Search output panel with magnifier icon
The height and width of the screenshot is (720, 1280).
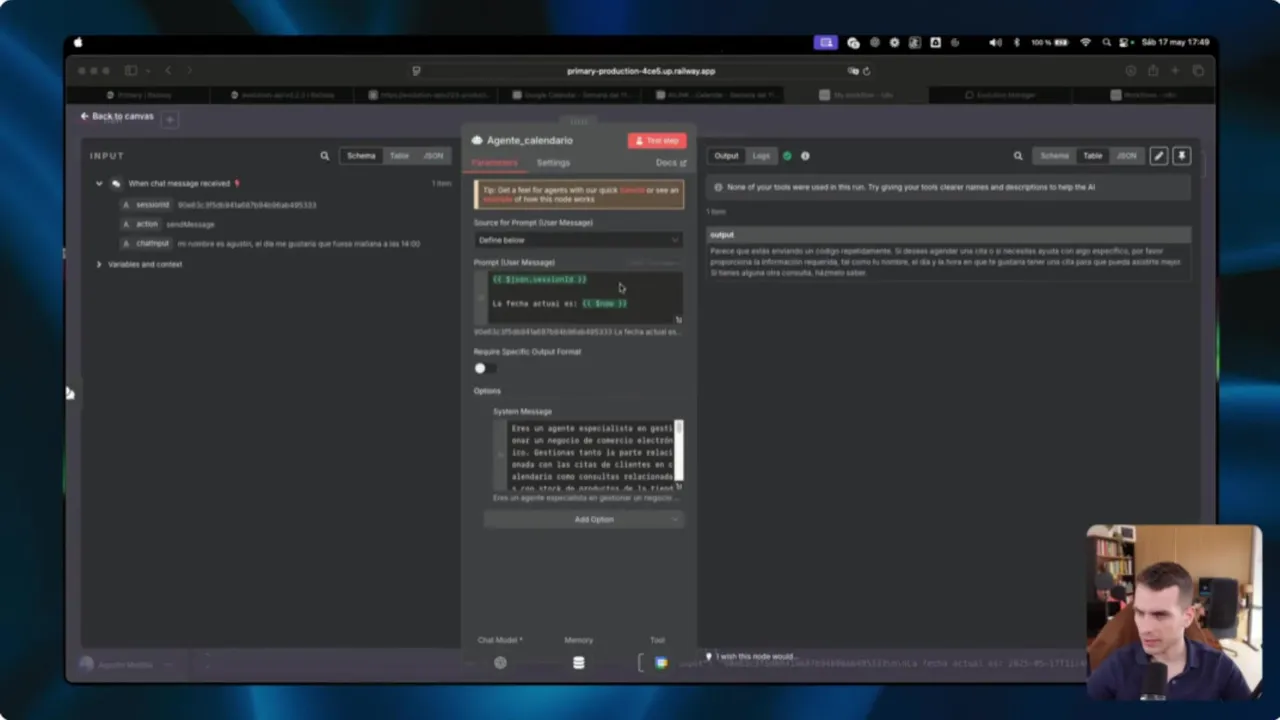[1018, 156]
